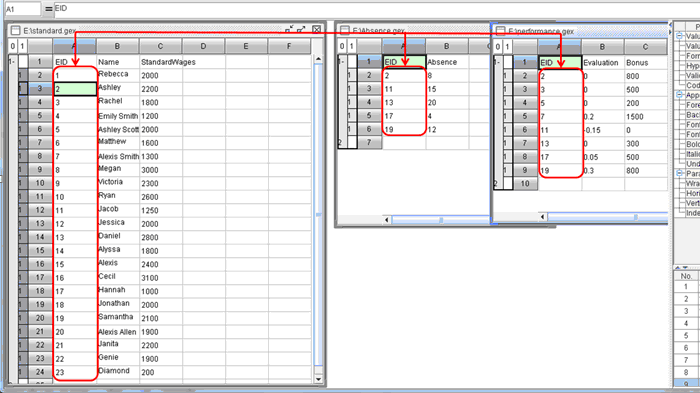
Task: Click the cell name box showing A1
Action: tap(22, 9)
